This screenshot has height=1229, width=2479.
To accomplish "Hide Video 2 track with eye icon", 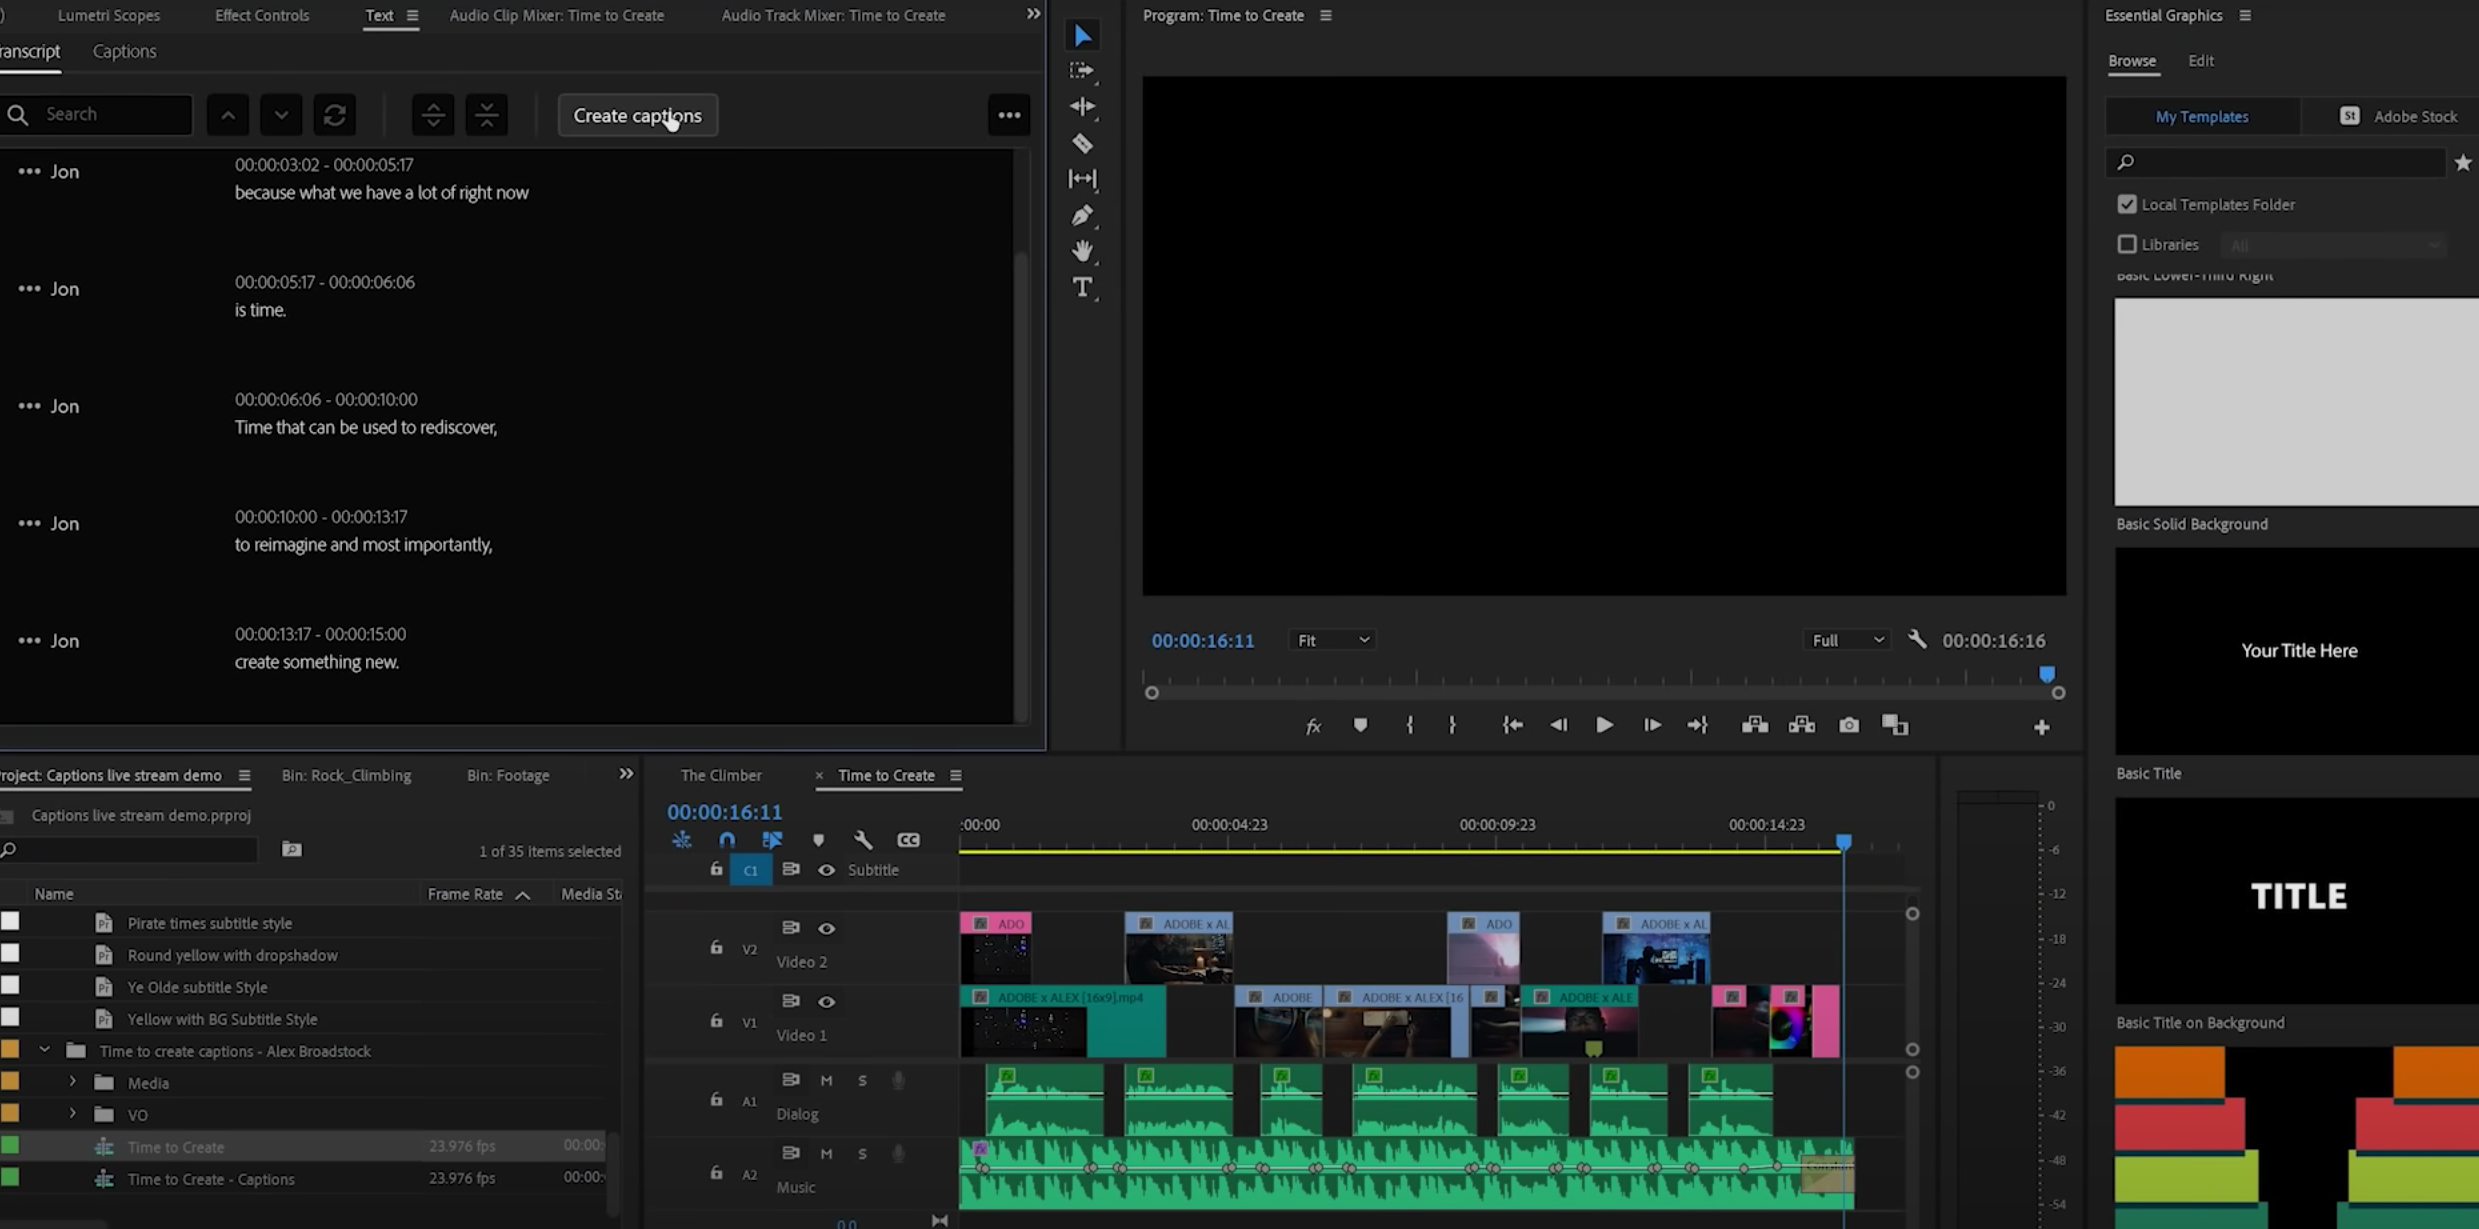I will (826, 928).
